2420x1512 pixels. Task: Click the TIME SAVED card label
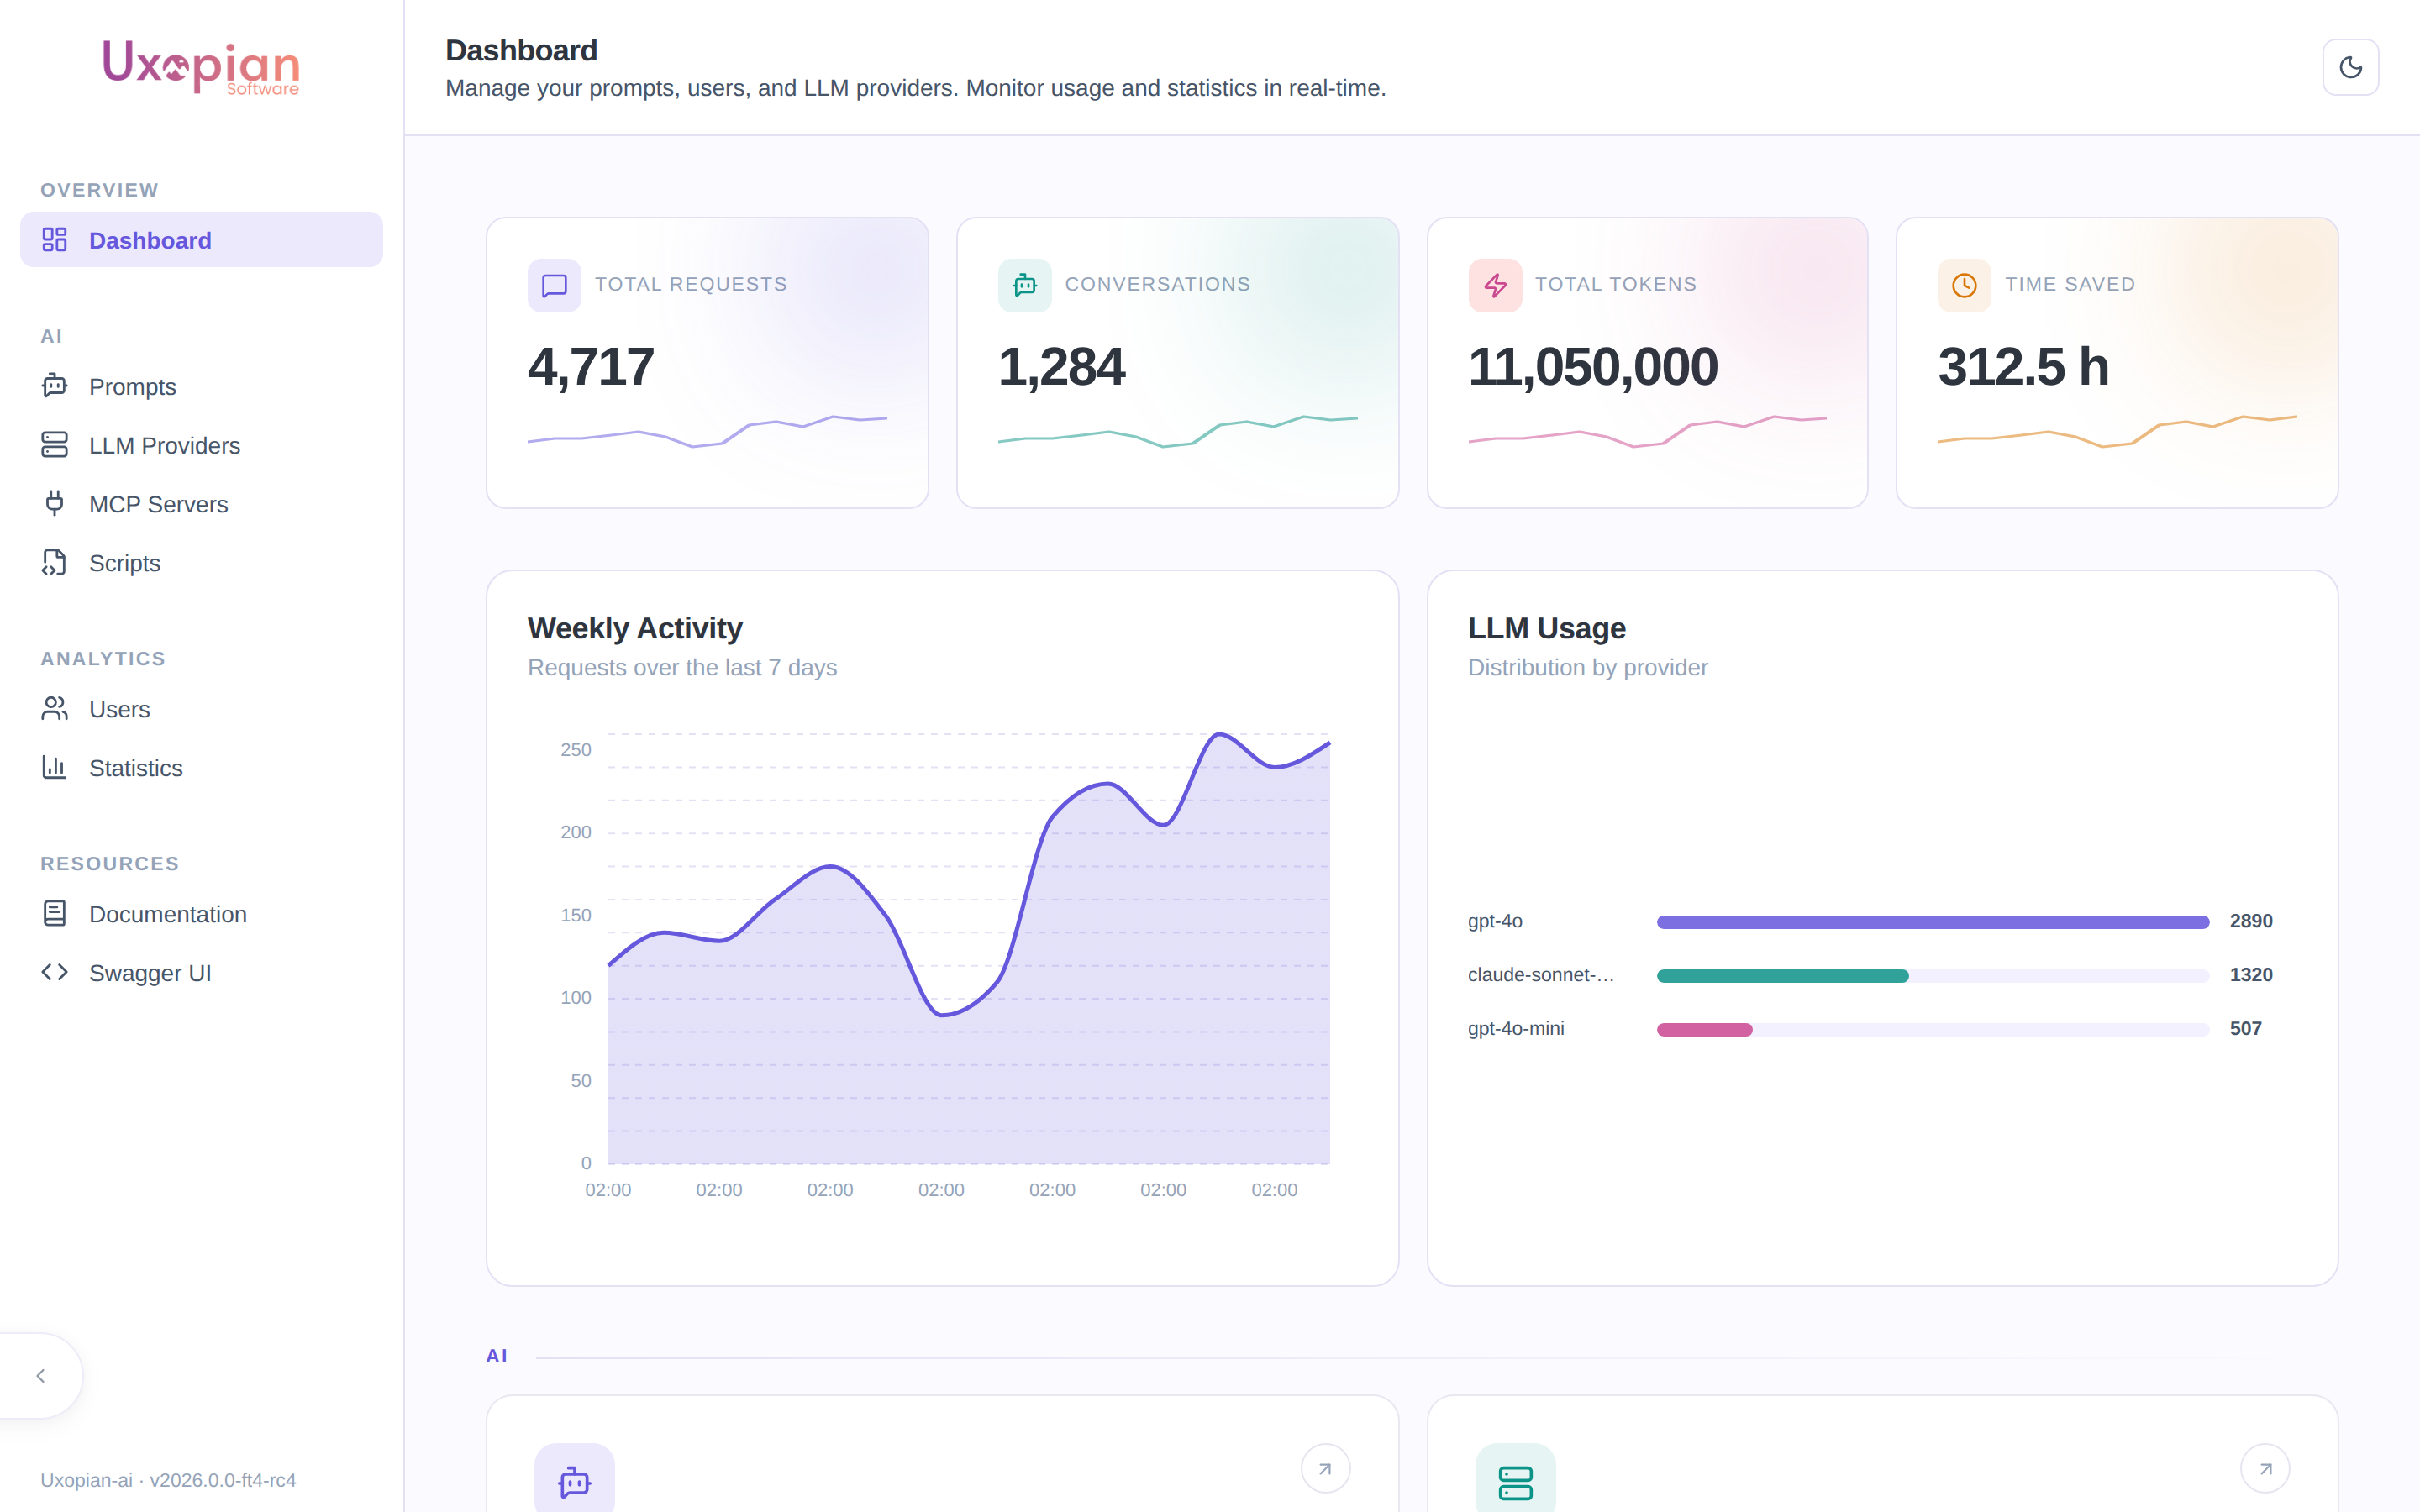click(x=2070, y=285)
